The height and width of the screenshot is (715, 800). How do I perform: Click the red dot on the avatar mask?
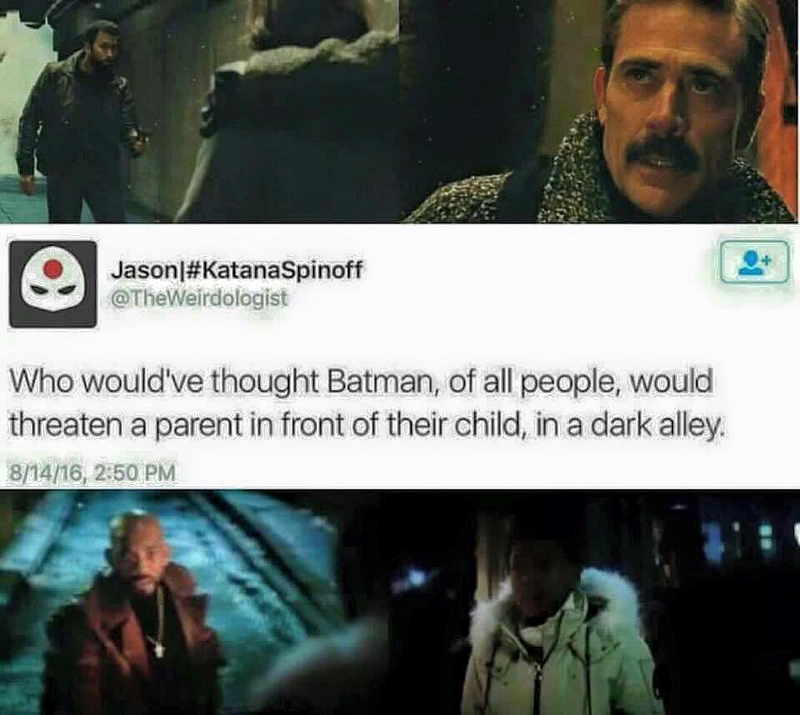[54, 267]
